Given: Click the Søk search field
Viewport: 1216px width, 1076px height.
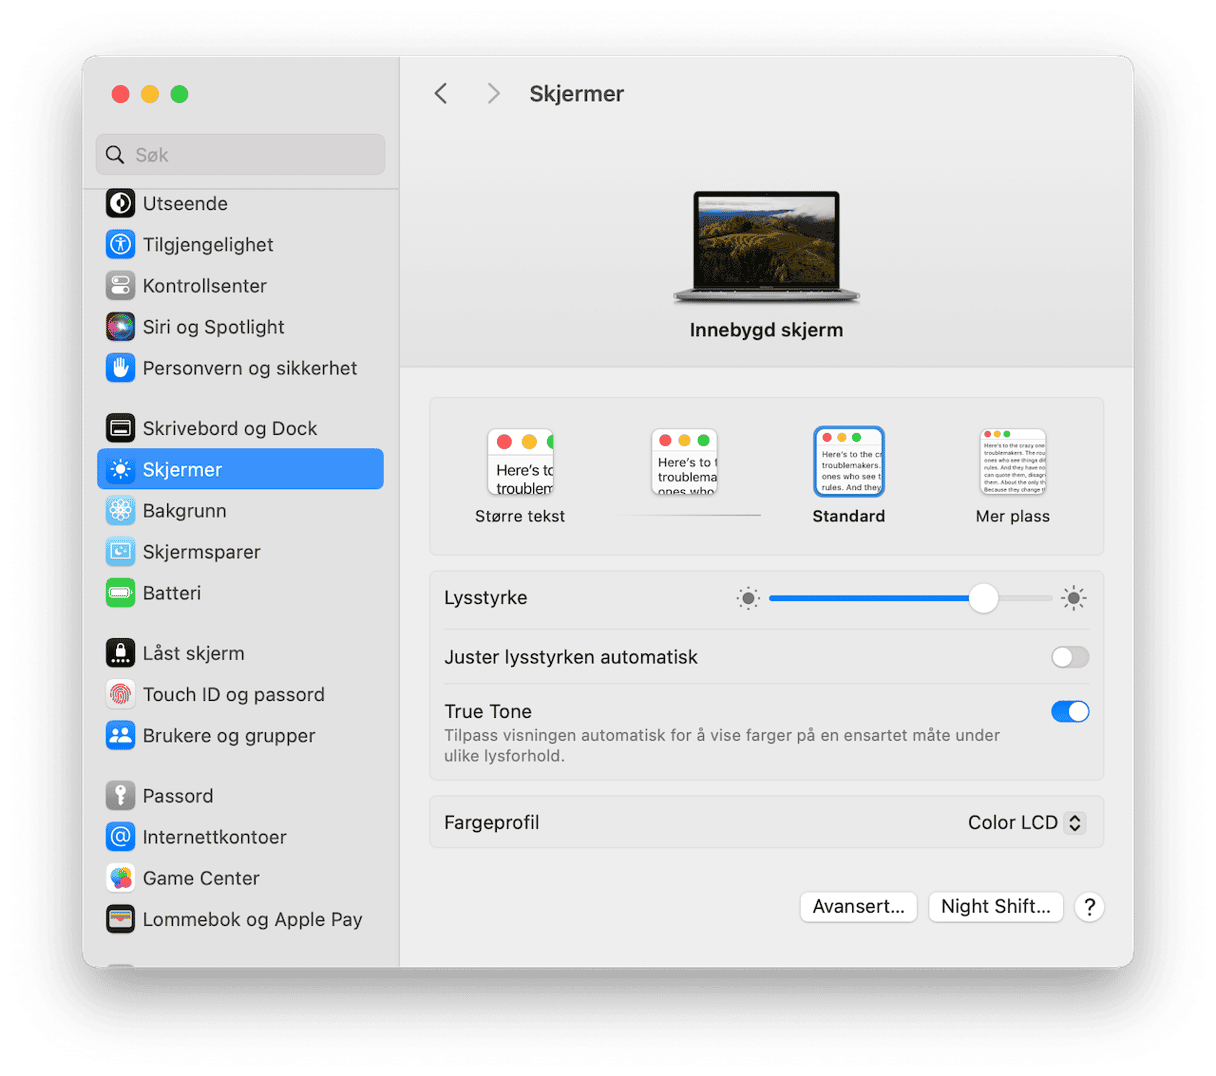Looking at the screenshot, I should pos(241,155).
